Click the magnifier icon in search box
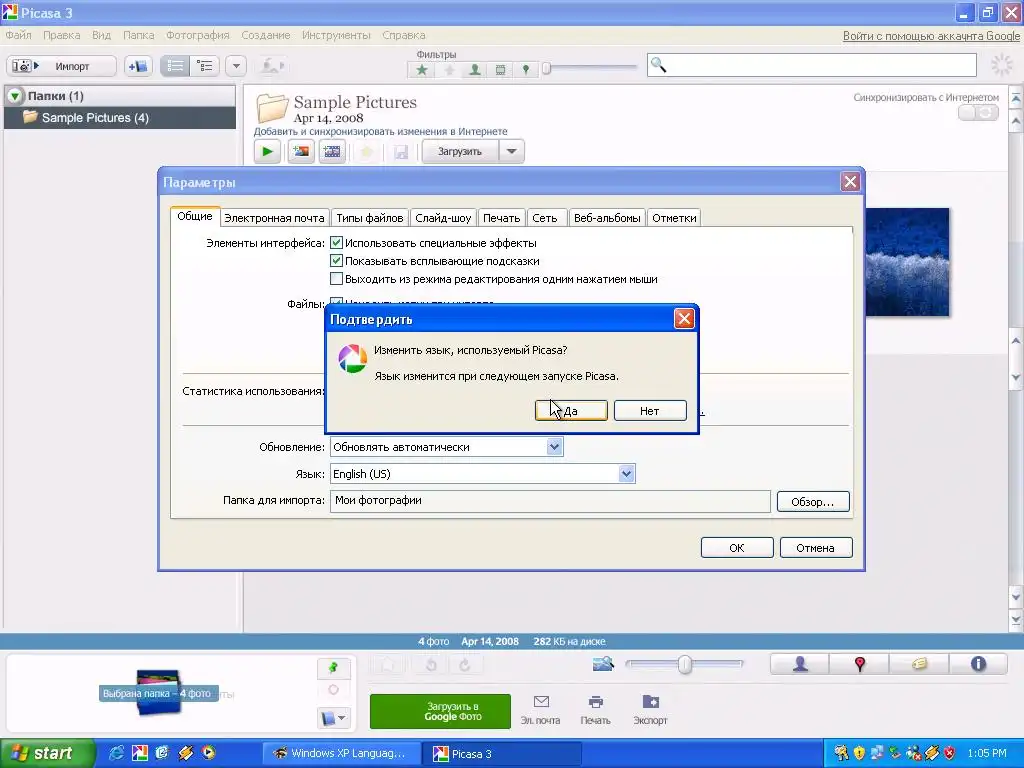Viewport: 1024px width, 768px height. coord(658,65)
